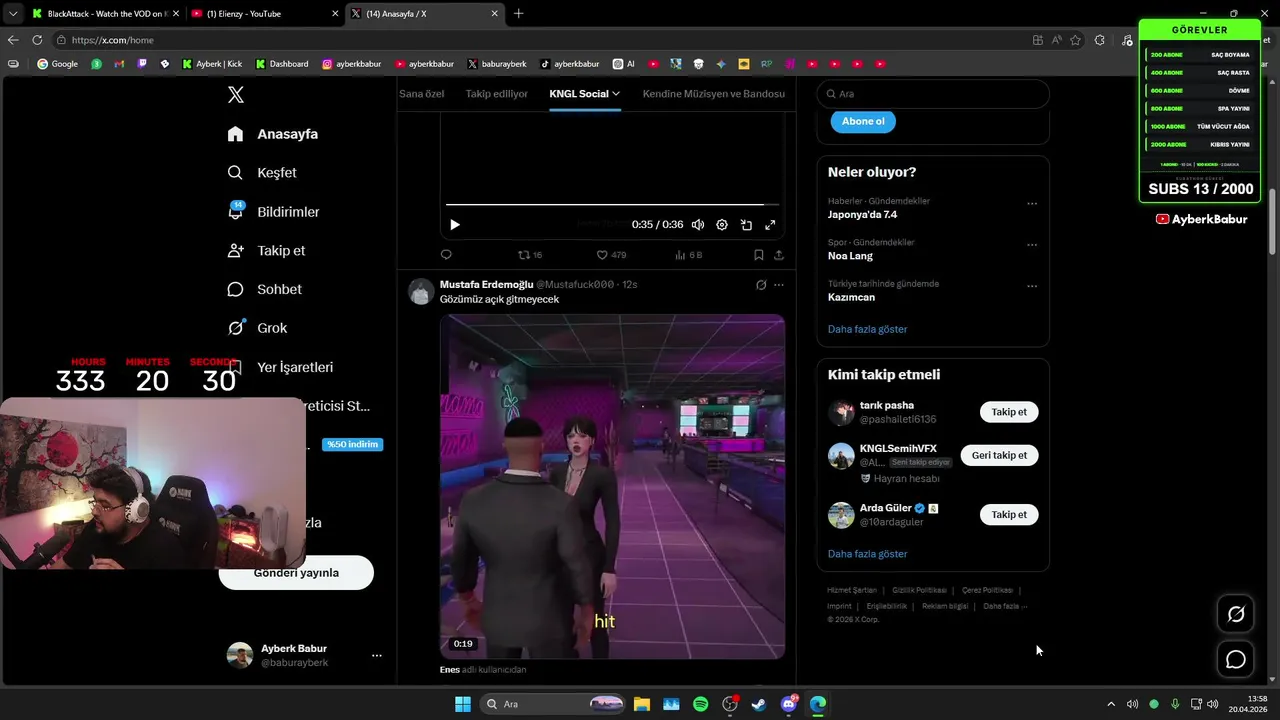
Task: Switch to Kendine Müzisyen ve Bandosu tab
Action: point(713,94)
